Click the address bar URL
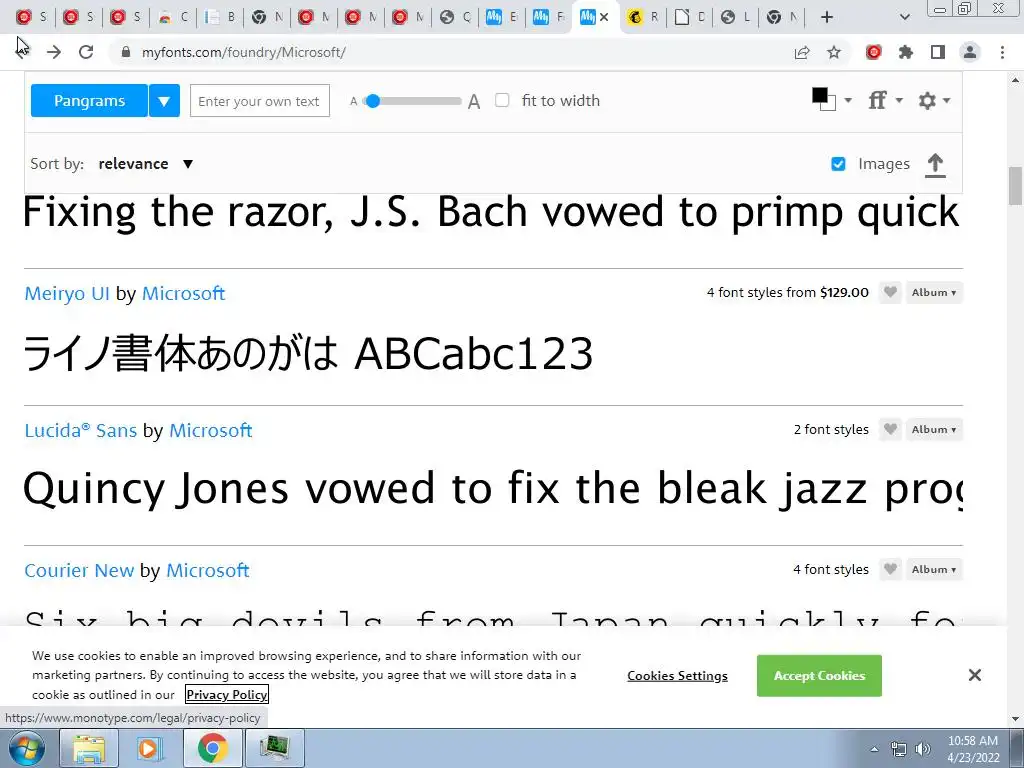 pyautogui.click(x=244, y=52)
